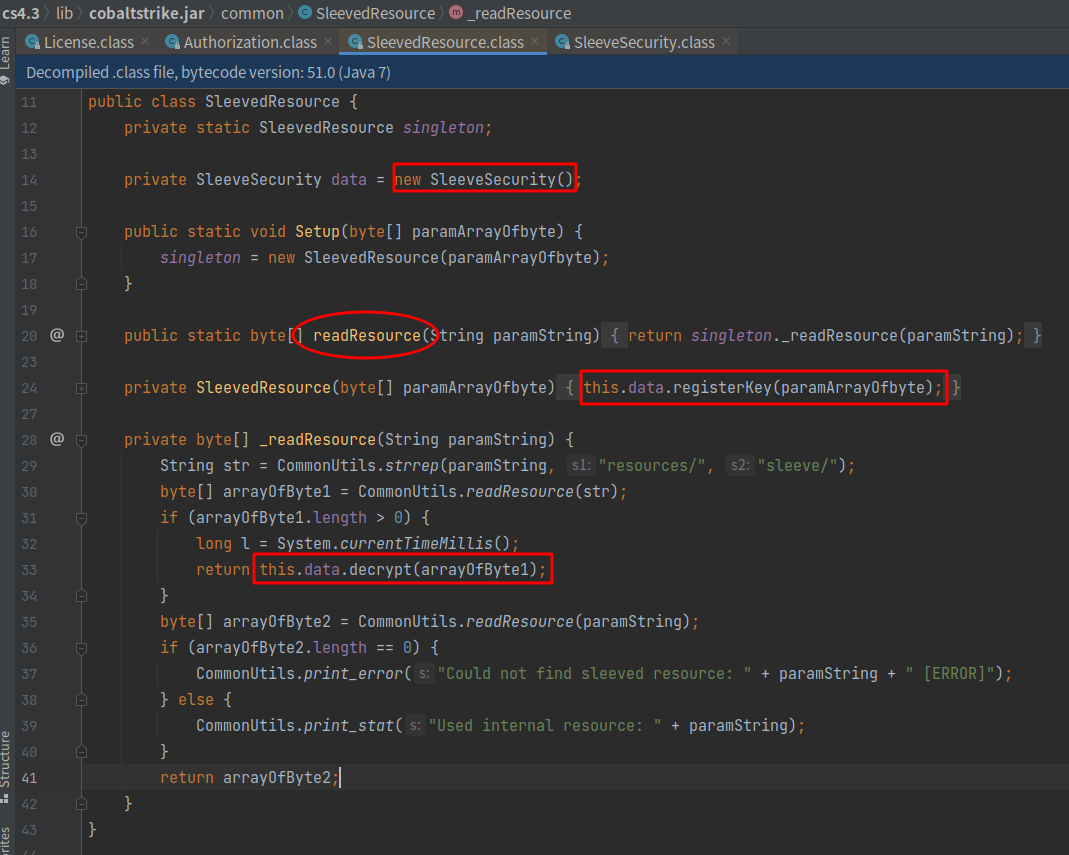
Task: Click the gutter @ icon on line 28
Action: 57,439
